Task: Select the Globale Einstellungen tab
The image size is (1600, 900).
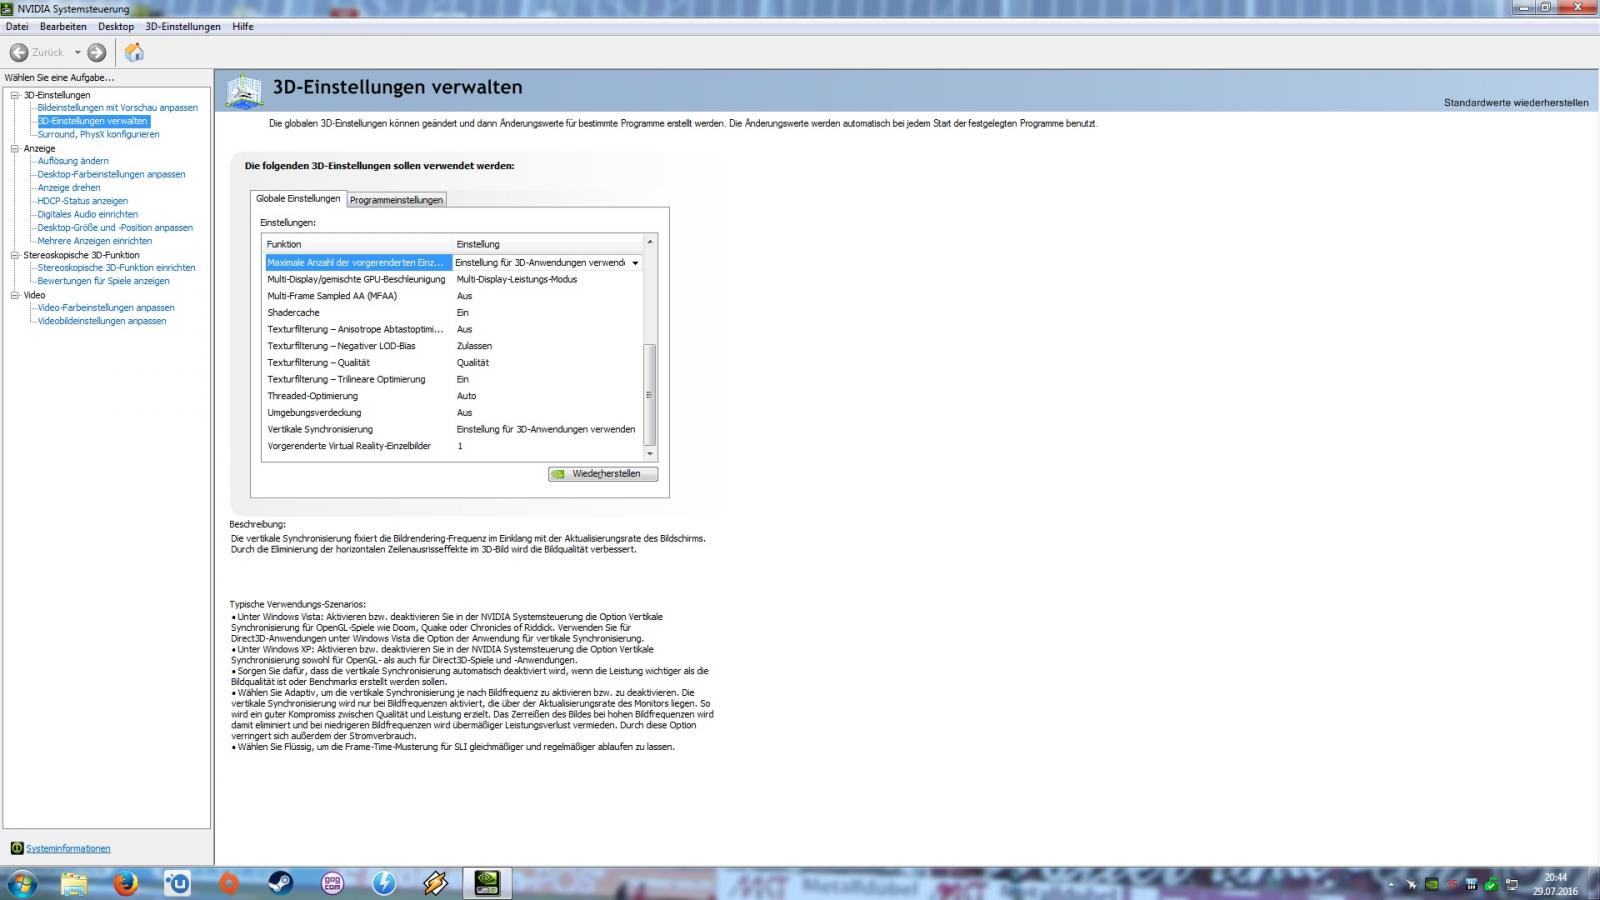Action: [x=298, y=198]
